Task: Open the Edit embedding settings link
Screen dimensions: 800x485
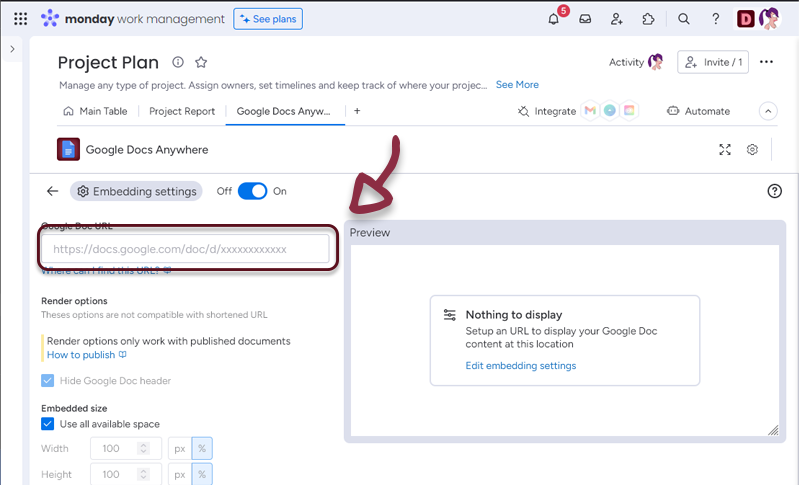Action: click(520, 366)
